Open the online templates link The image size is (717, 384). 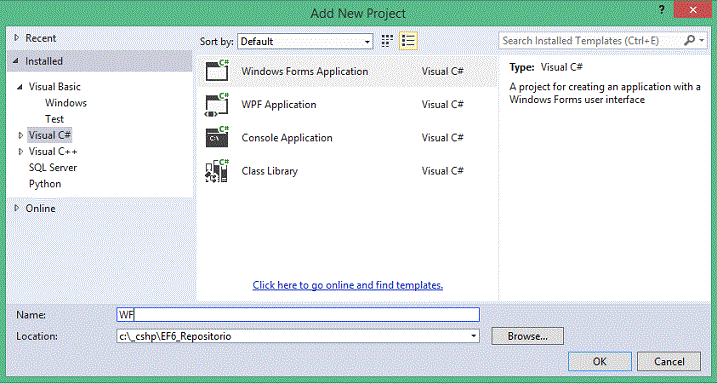click(348, 285)
